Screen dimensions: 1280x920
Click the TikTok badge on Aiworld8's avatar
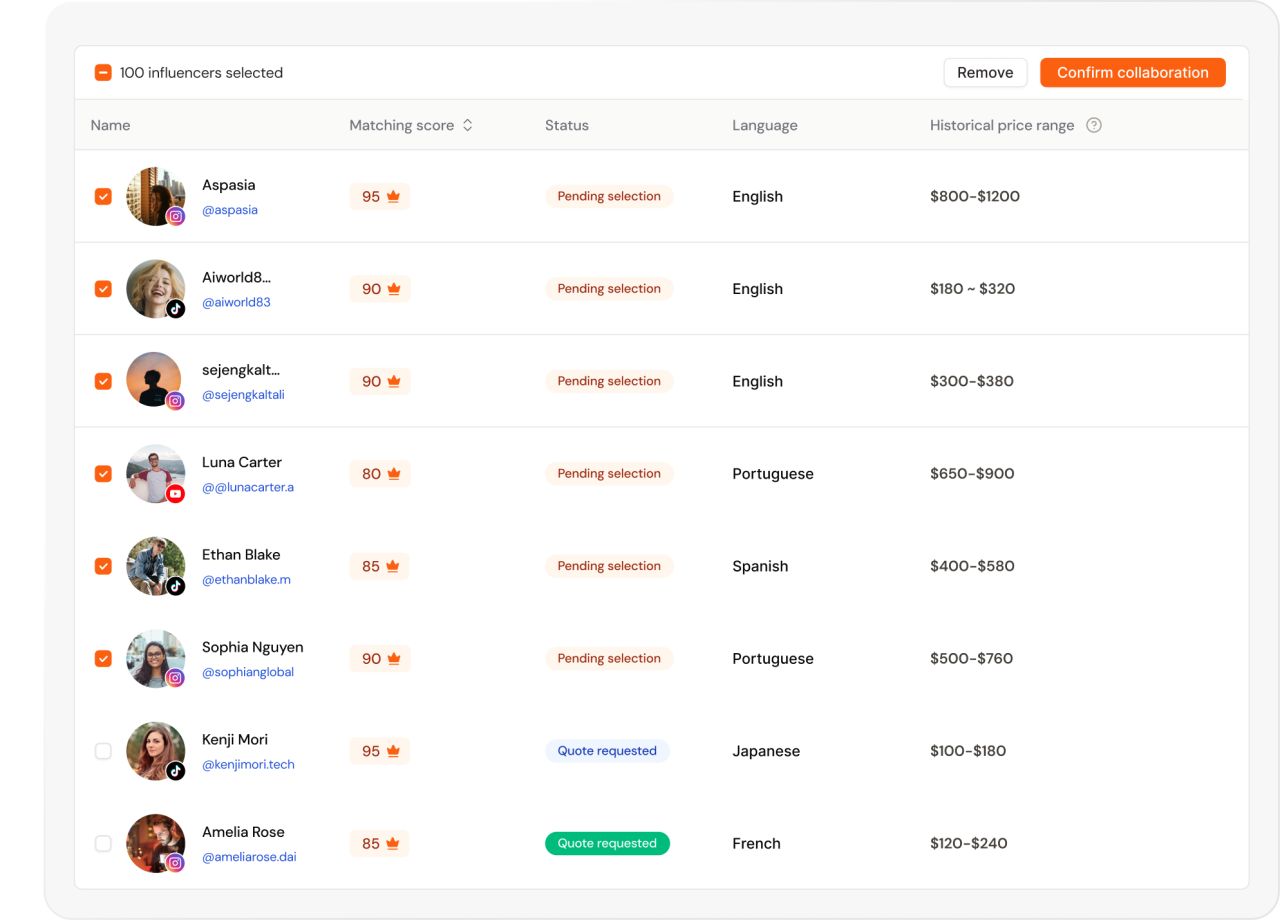click(x=176, y=309)
